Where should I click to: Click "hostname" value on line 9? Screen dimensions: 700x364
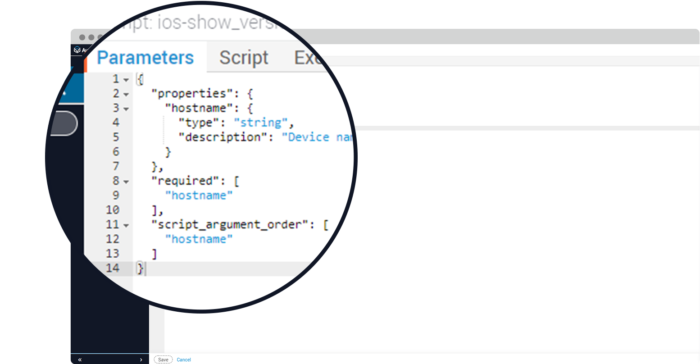coord(199,196)
